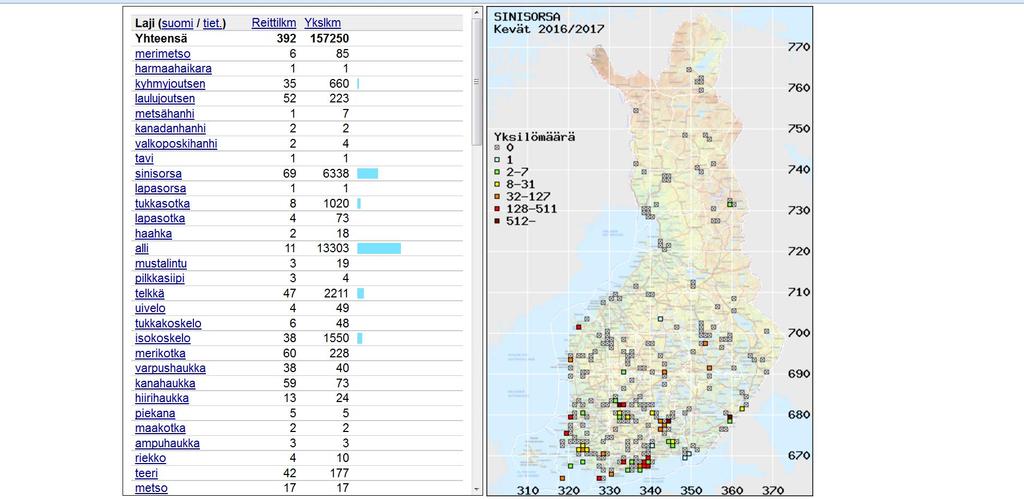Open the metso species link
Image resolution: width=1024 pixels, height=499 pixels.
pyautogui.click(x=151, y=489)
